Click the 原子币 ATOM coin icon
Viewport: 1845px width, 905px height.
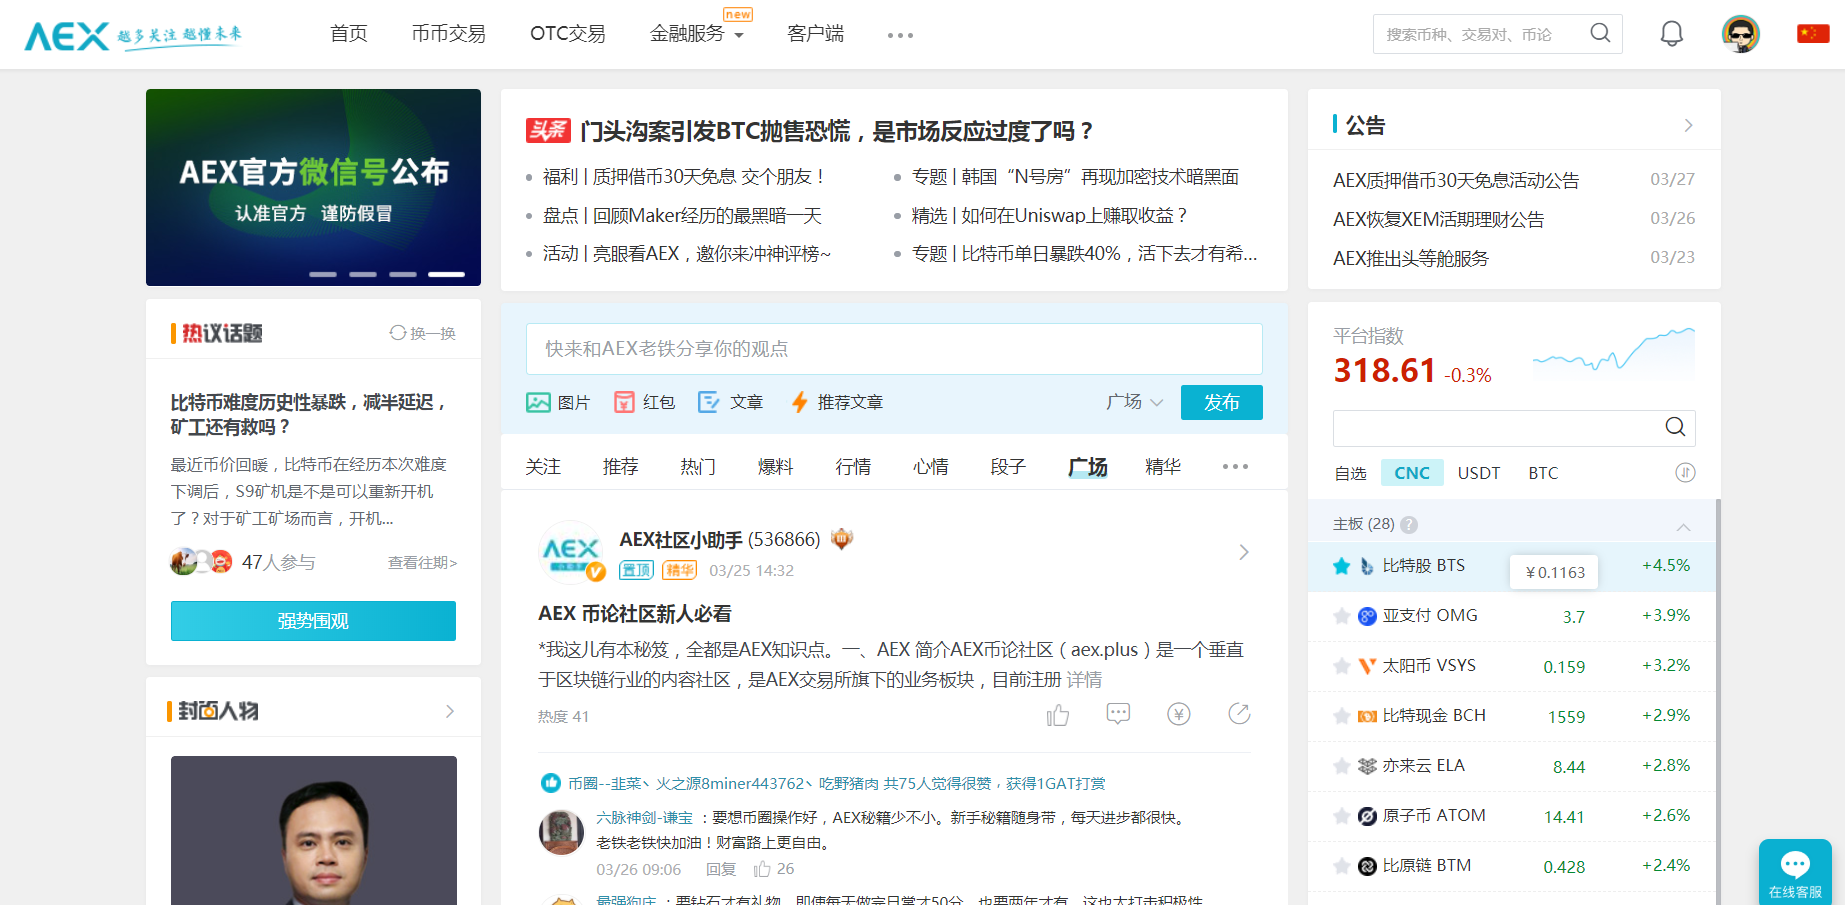pos(1367,816)
